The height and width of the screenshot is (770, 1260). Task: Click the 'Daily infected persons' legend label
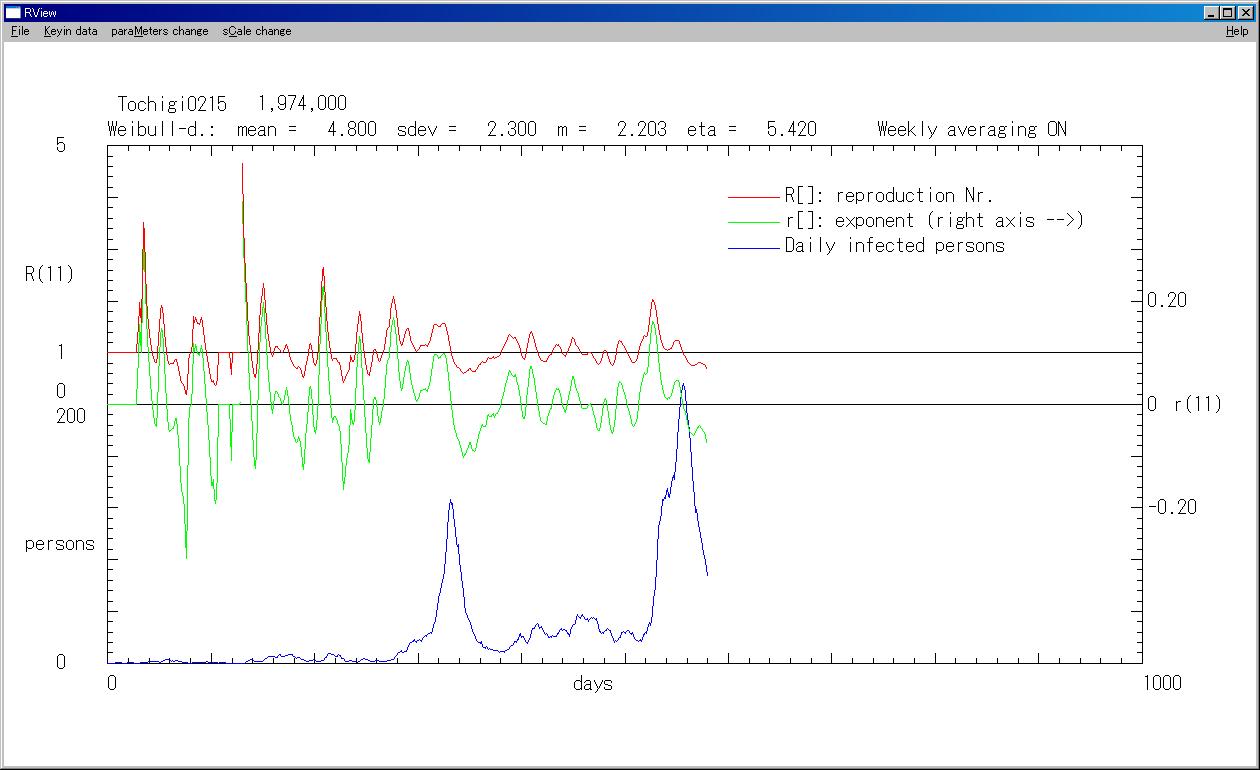(894, 246)
